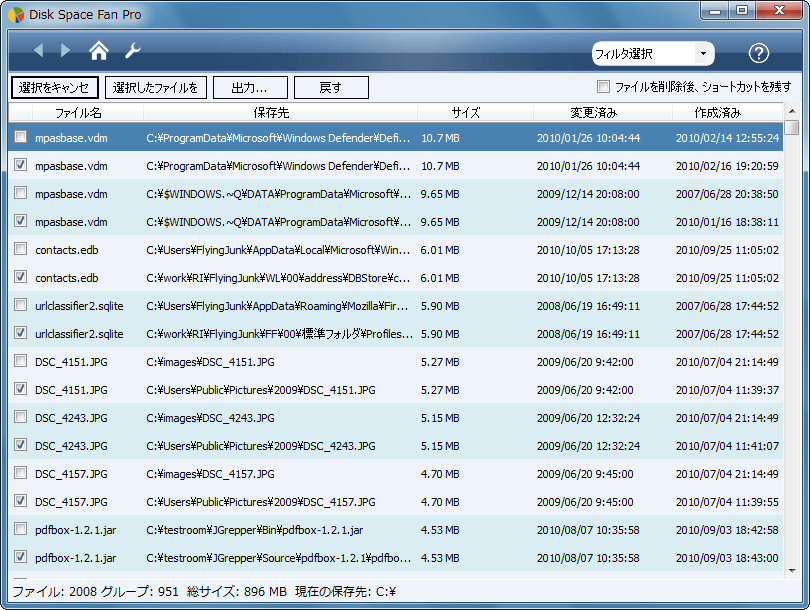Enable ファイルを削除後、ショートカットを残す checkbox
The image size is (810, 610).
[x=603, y=86]
